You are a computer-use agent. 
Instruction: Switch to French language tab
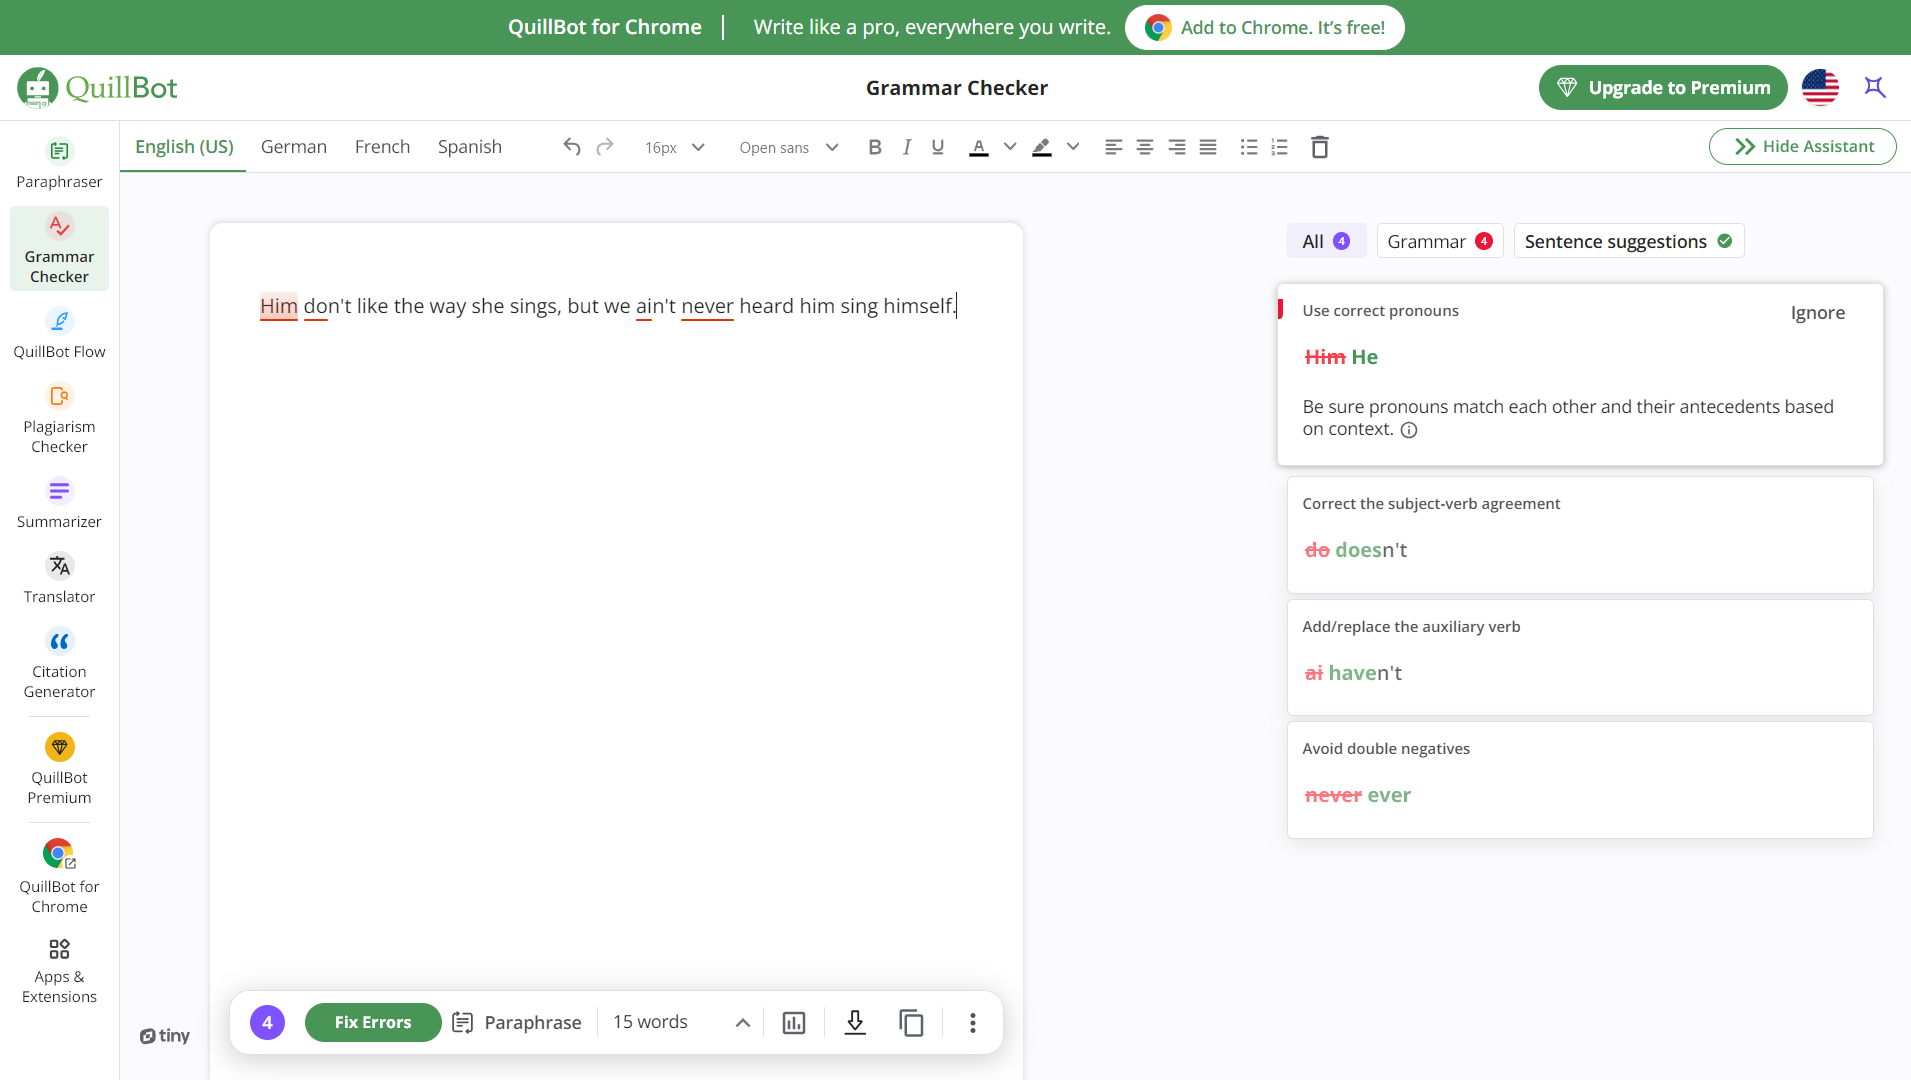pos(383,147)
